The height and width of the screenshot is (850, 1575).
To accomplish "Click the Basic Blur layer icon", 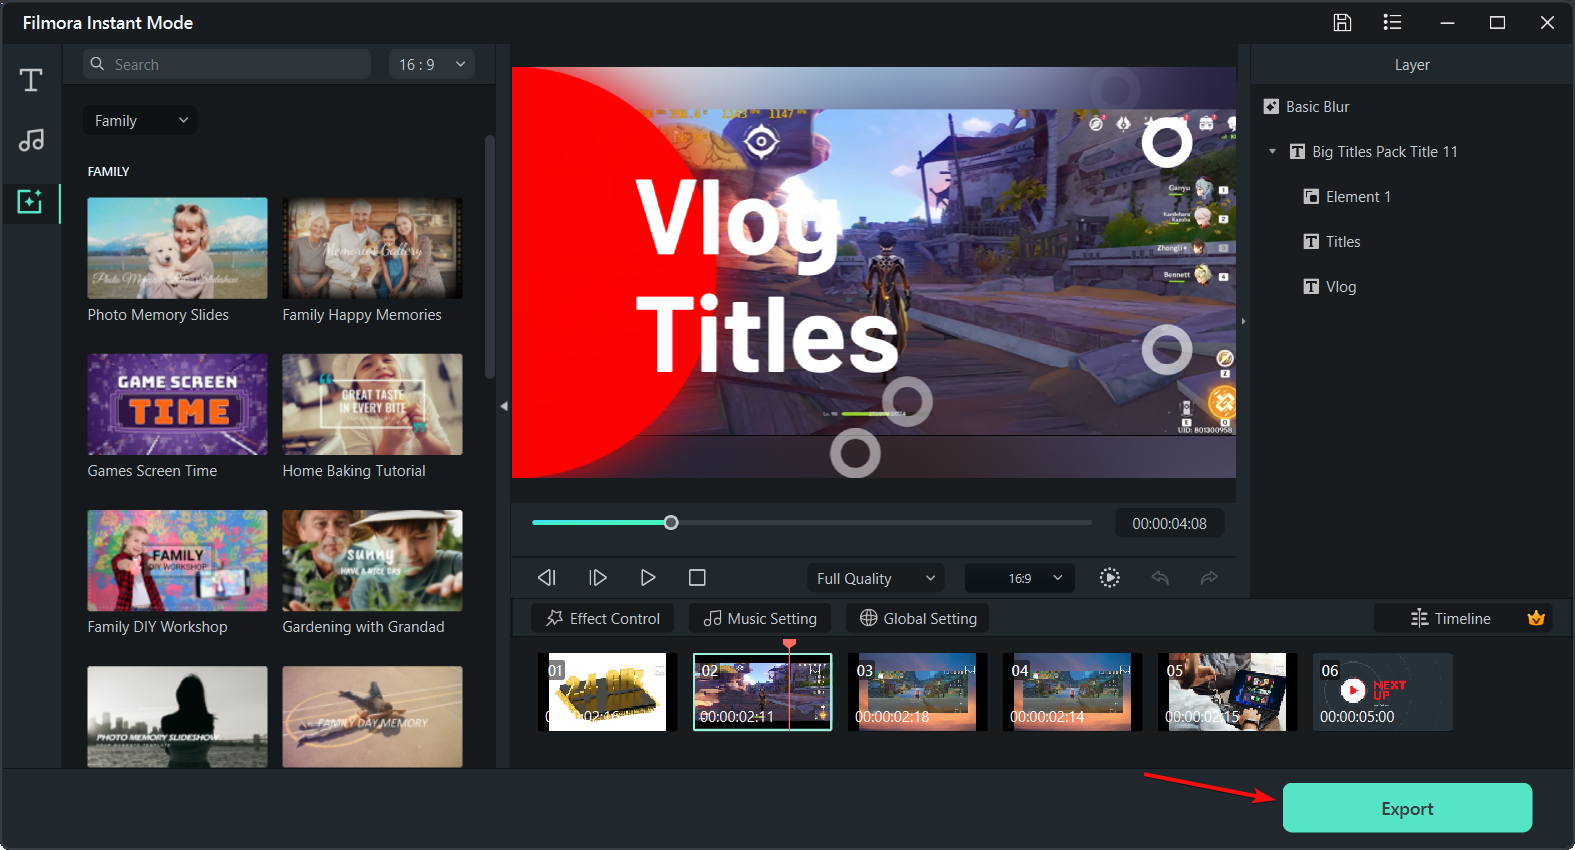I will [1271, 106].
